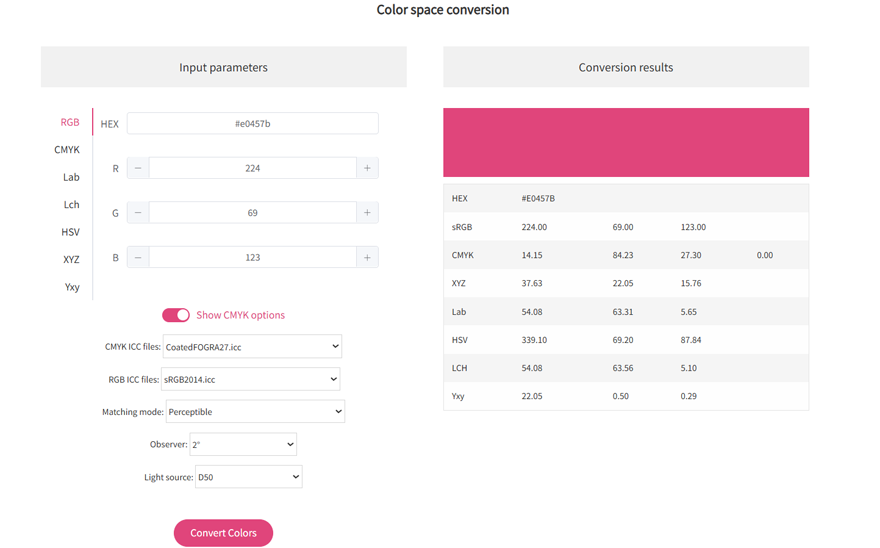Open the HSV input tab
This screenshot has width=880, height=548.
70,232
